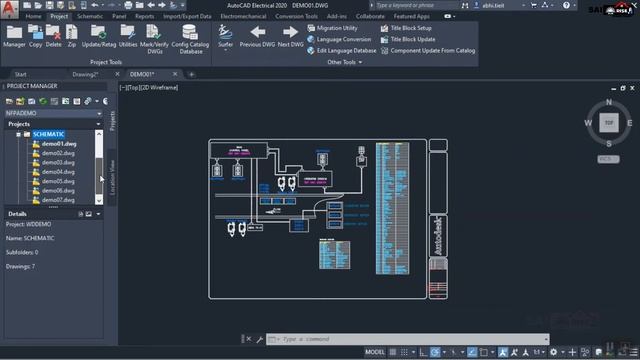Focus the keyword search field

[416, 5]
